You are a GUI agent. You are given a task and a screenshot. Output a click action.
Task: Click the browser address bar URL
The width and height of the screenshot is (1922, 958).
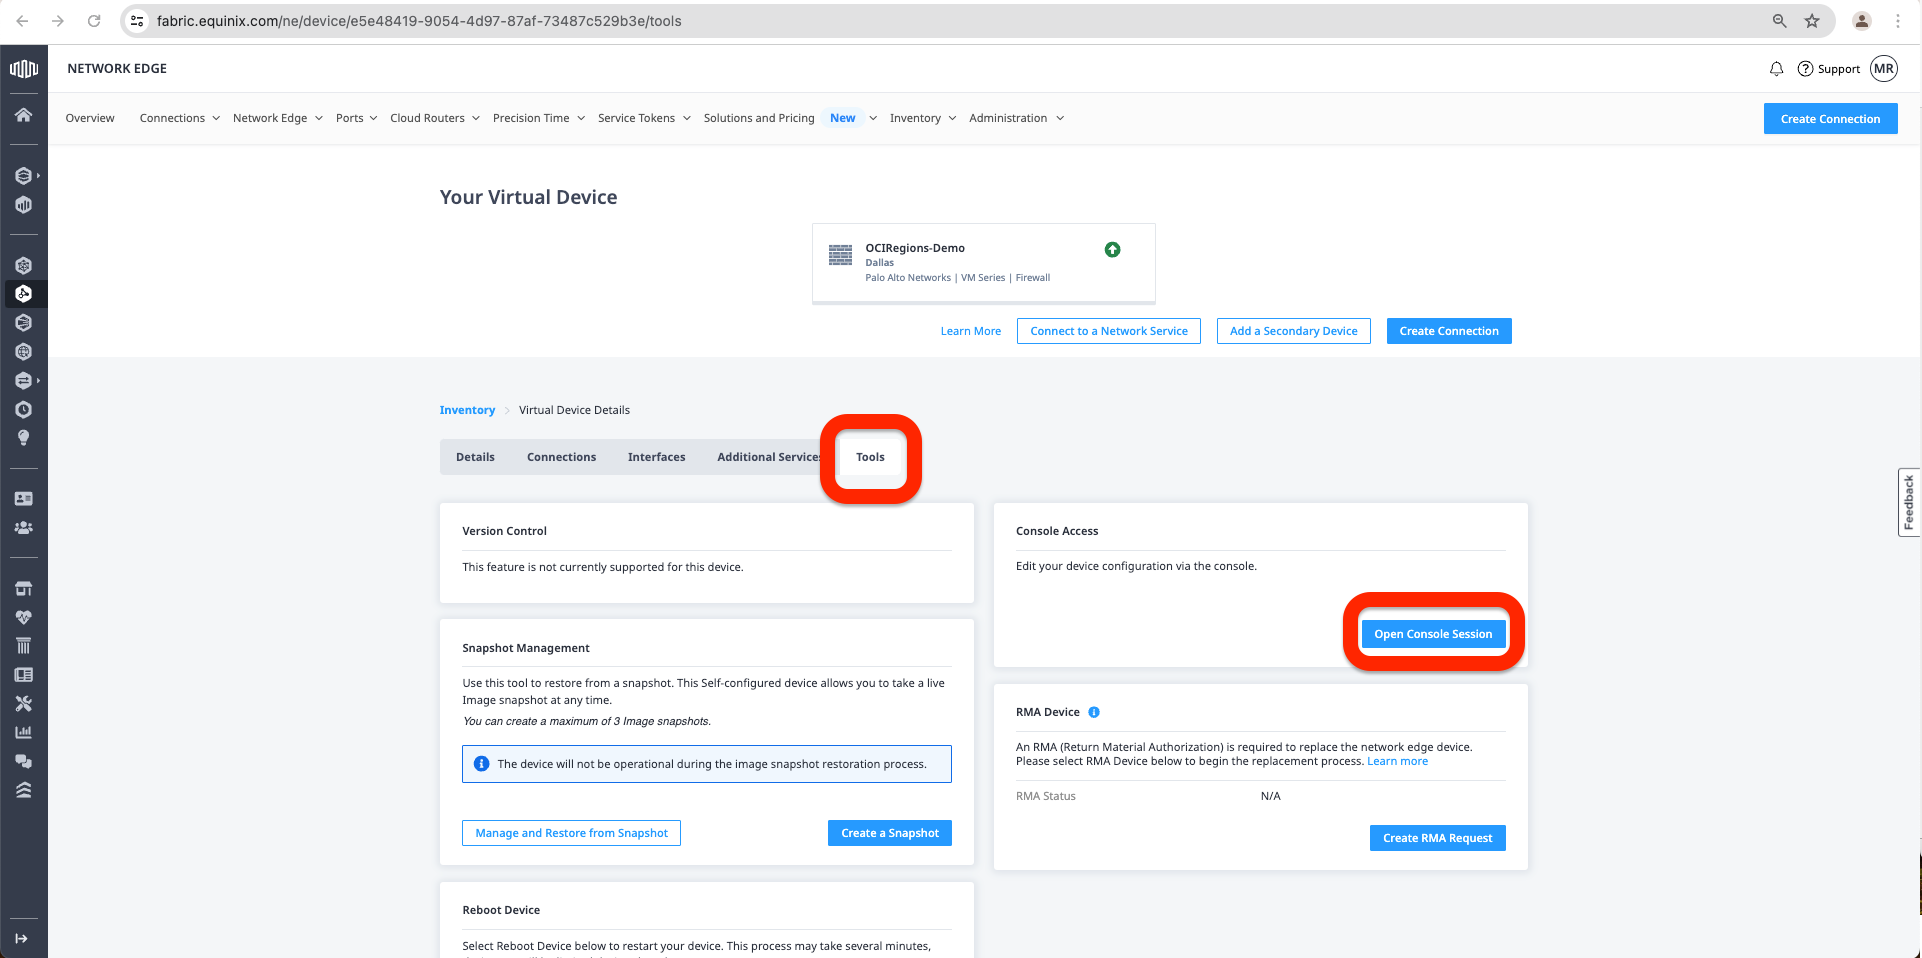(419, 21)
